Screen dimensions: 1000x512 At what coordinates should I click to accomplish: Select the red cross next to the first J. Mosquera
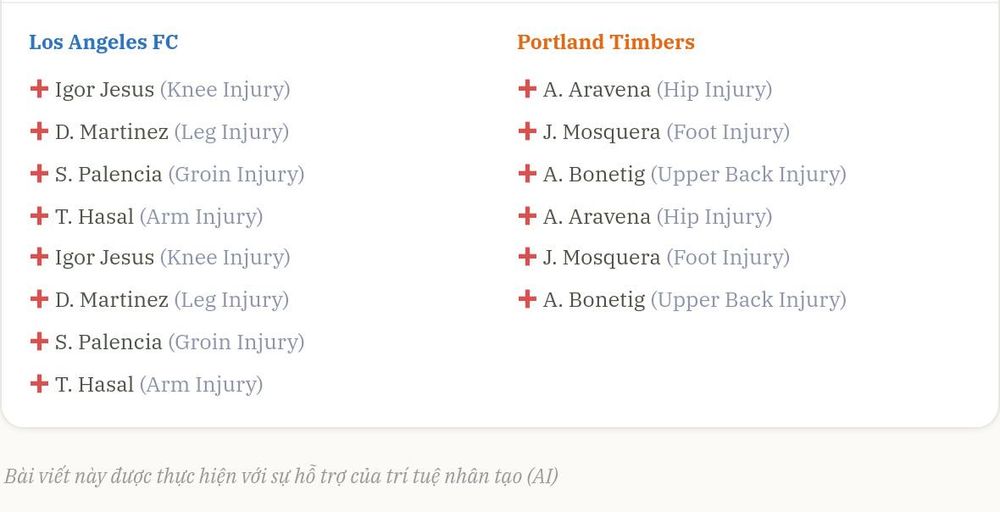[527, 131]
